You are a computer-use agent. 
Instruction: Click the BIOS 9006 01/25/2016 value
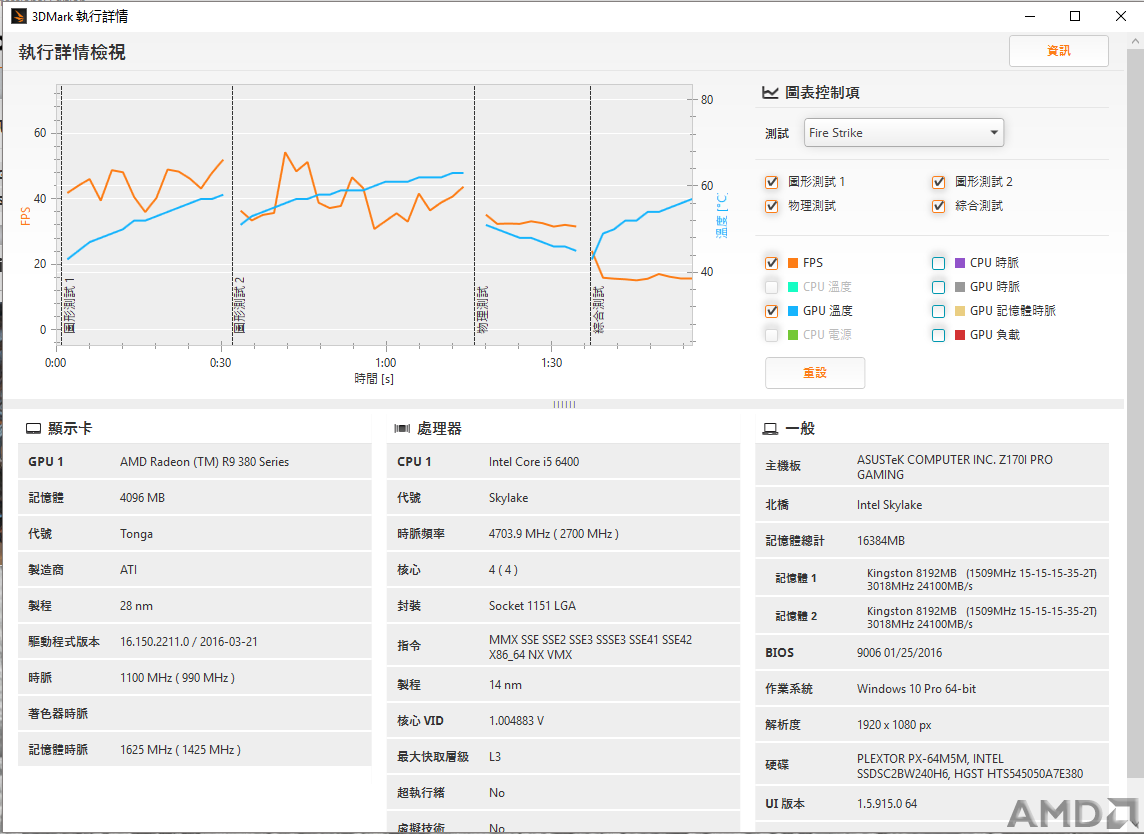[900, 652]
